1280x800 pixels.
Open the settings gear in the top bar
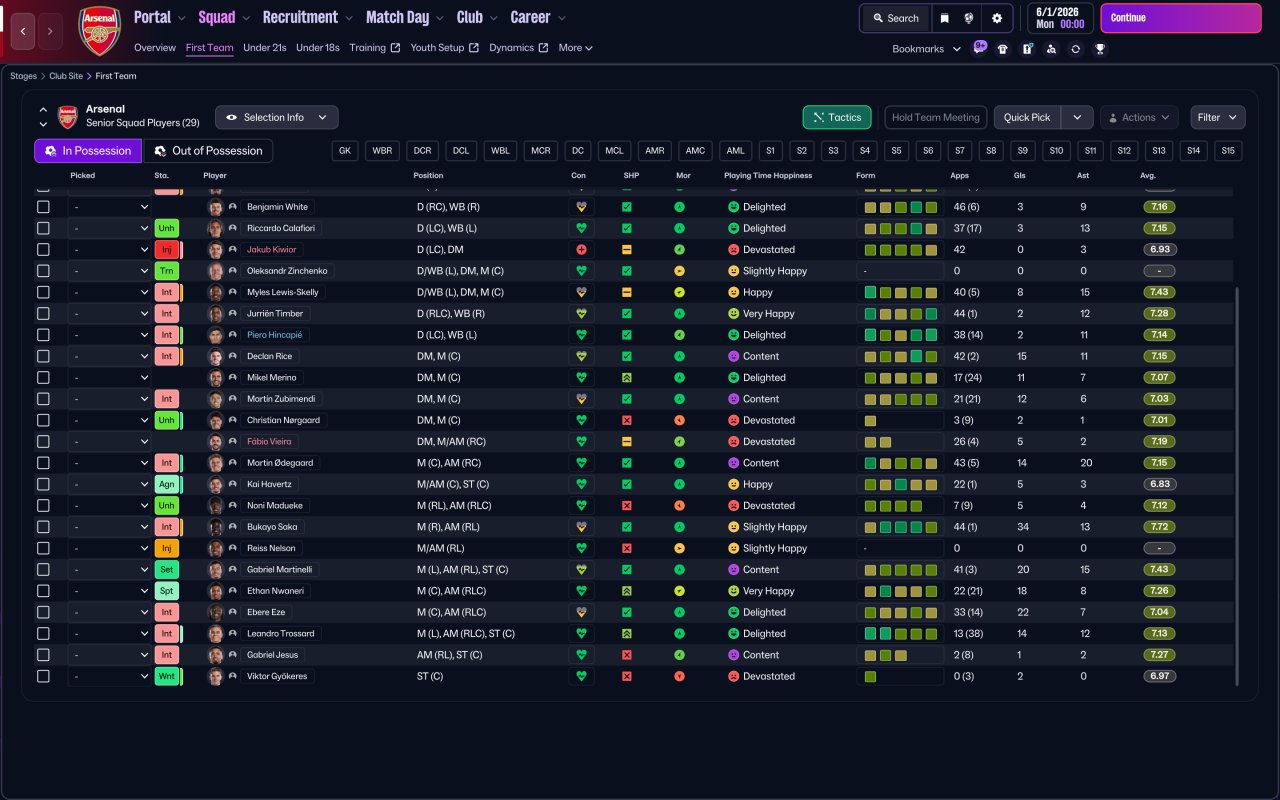(x=996, y=18)
